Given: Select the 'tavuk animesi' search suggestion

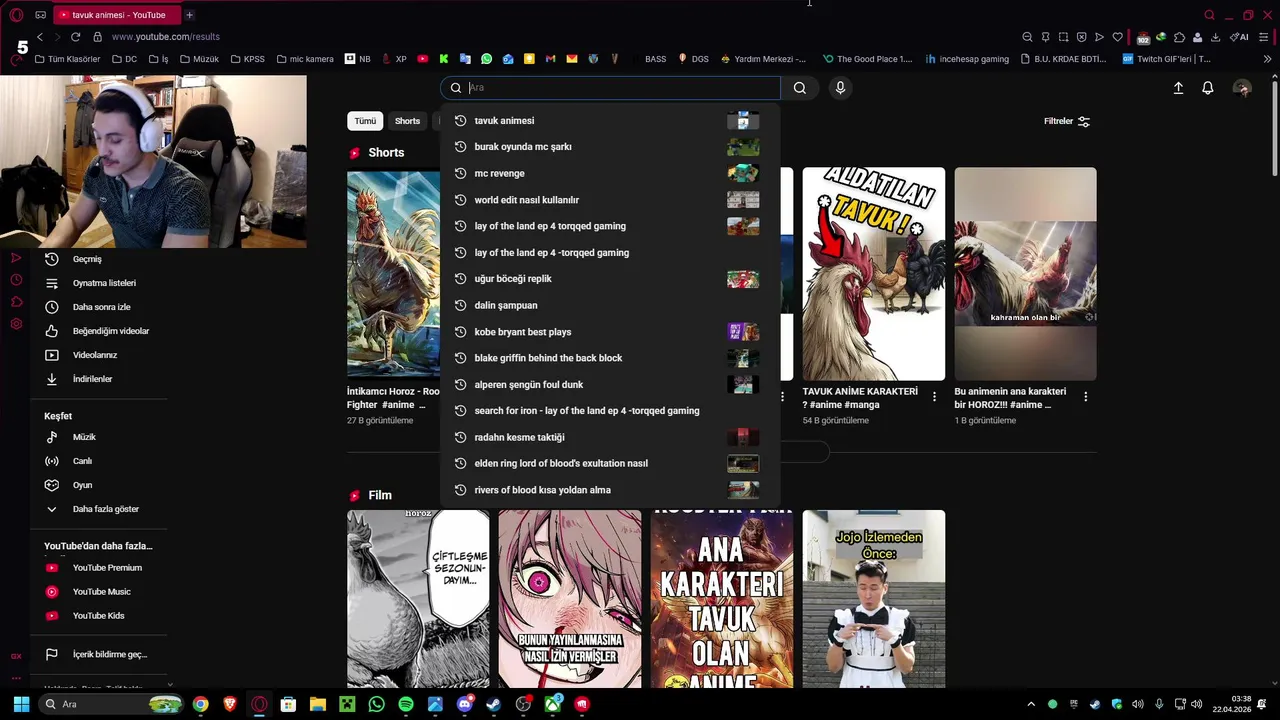Looking at the screenshot, I should [x=610, y=121].
